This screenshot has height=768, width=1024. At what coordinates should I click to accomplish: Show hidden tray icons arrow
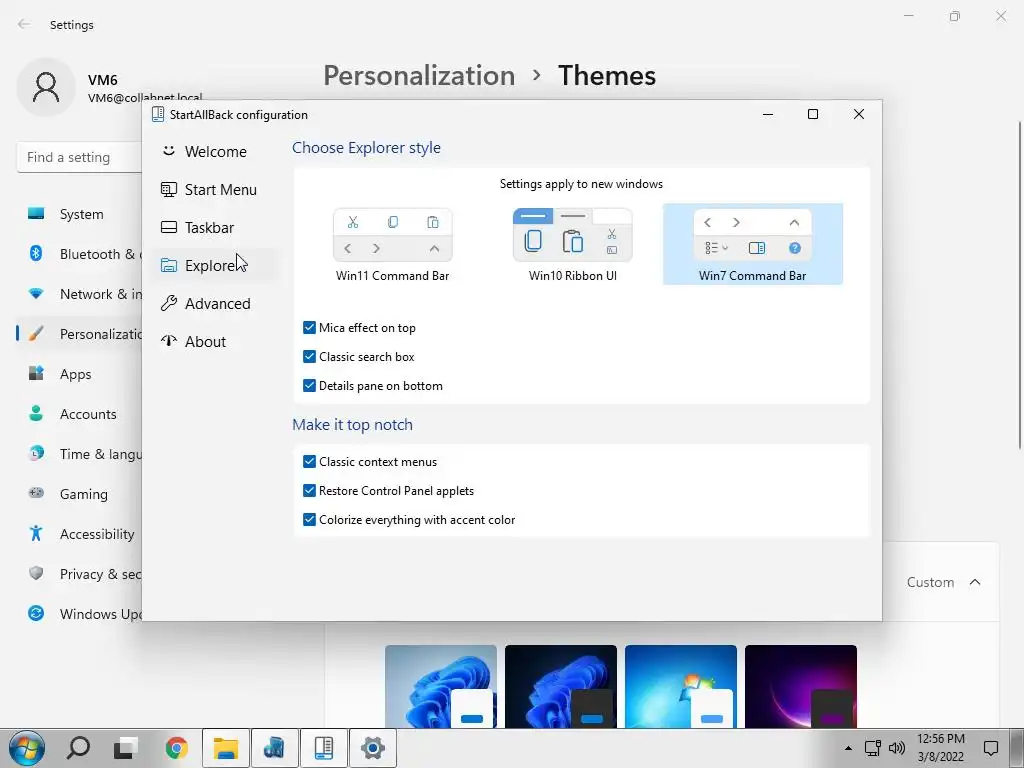(x=848, y=748)
